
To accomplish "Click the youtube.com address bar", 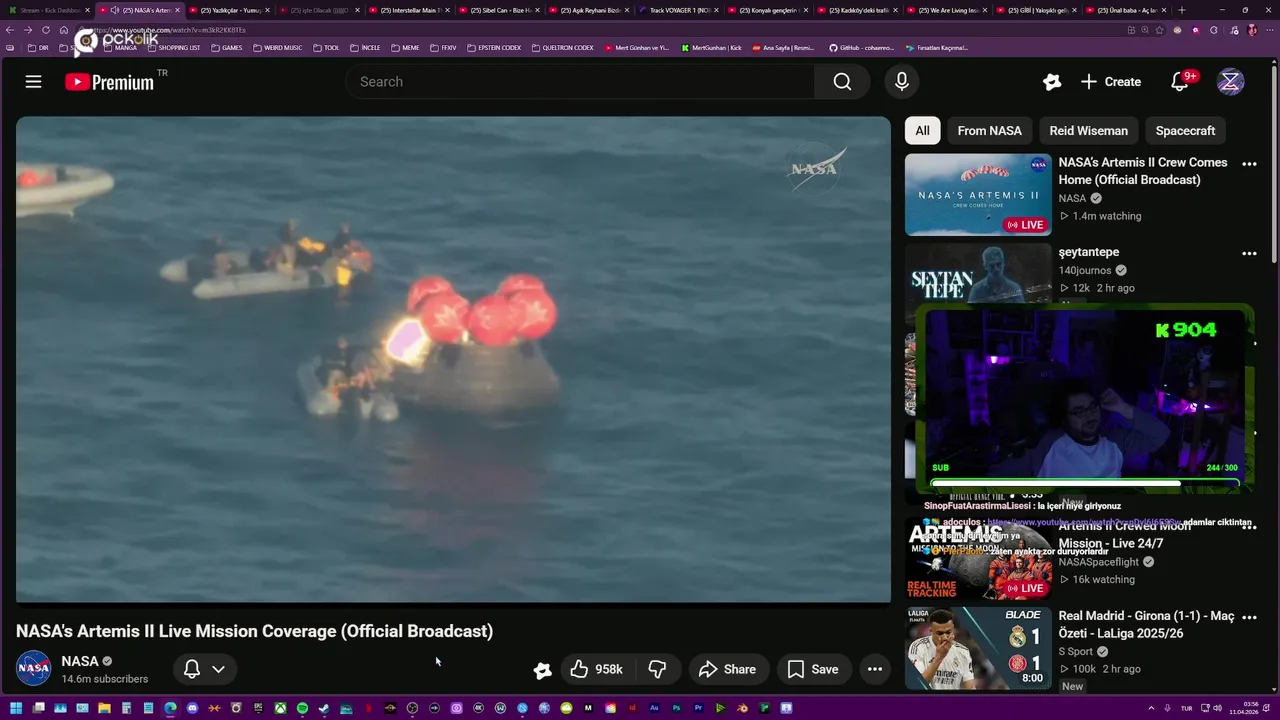I will [x=600, y=30].
